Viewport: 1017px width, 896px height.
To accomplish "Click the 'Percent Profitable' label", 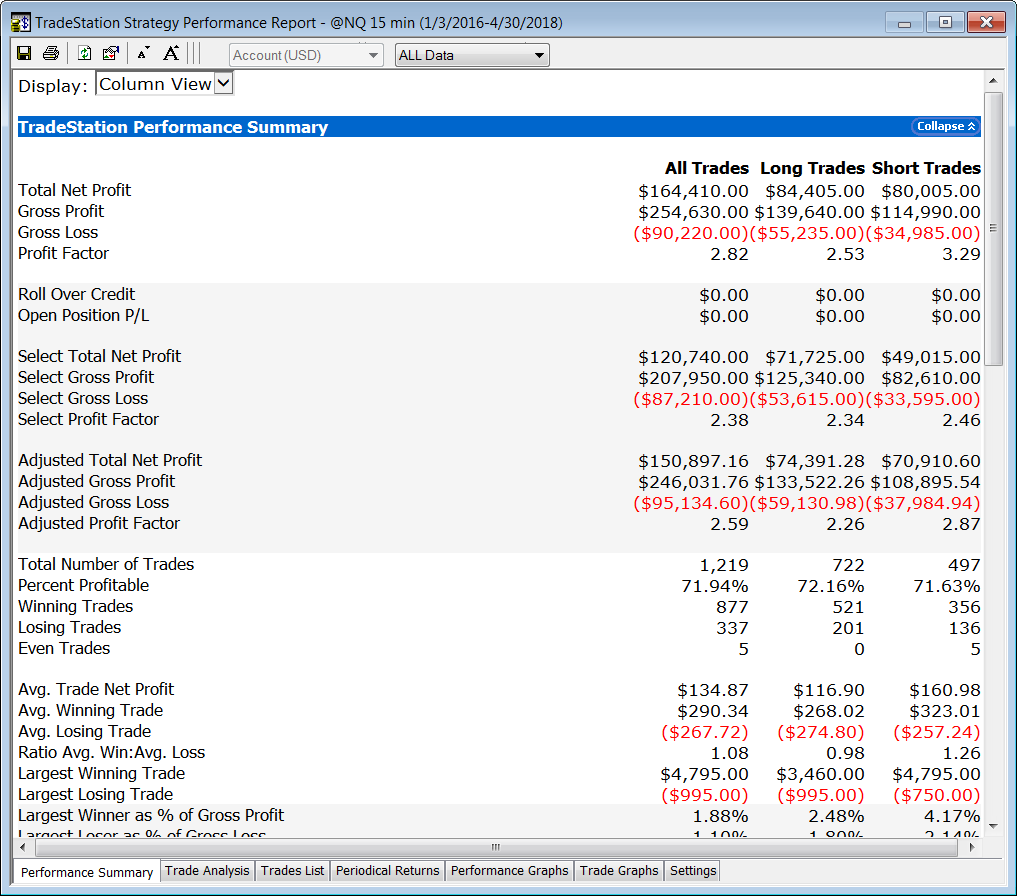I will click(84, 585).
